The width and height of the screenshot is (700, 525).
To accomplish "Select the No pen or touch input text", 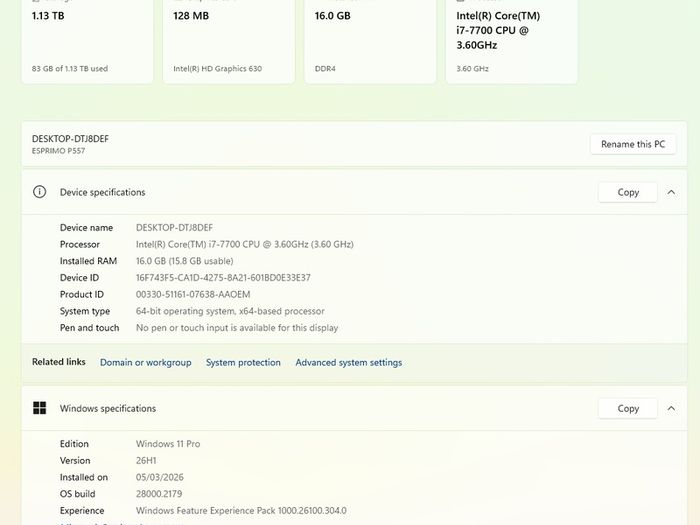I will coord(237,328).
